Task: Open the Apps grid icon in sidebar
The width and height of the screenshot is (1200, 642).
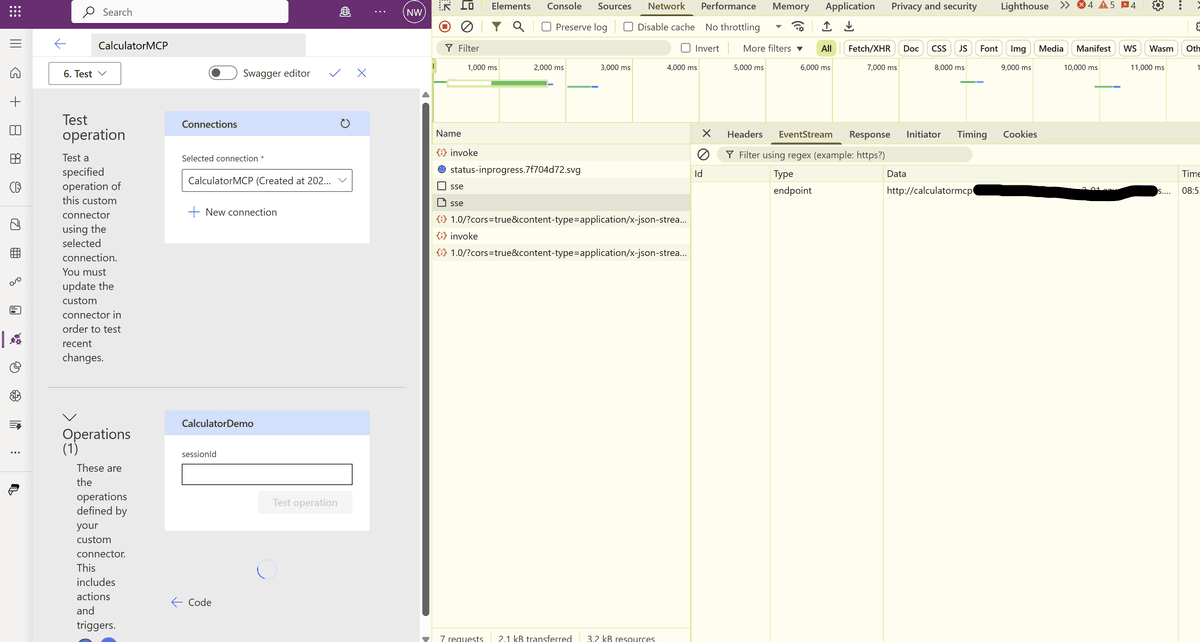Action: coord(15,159)
